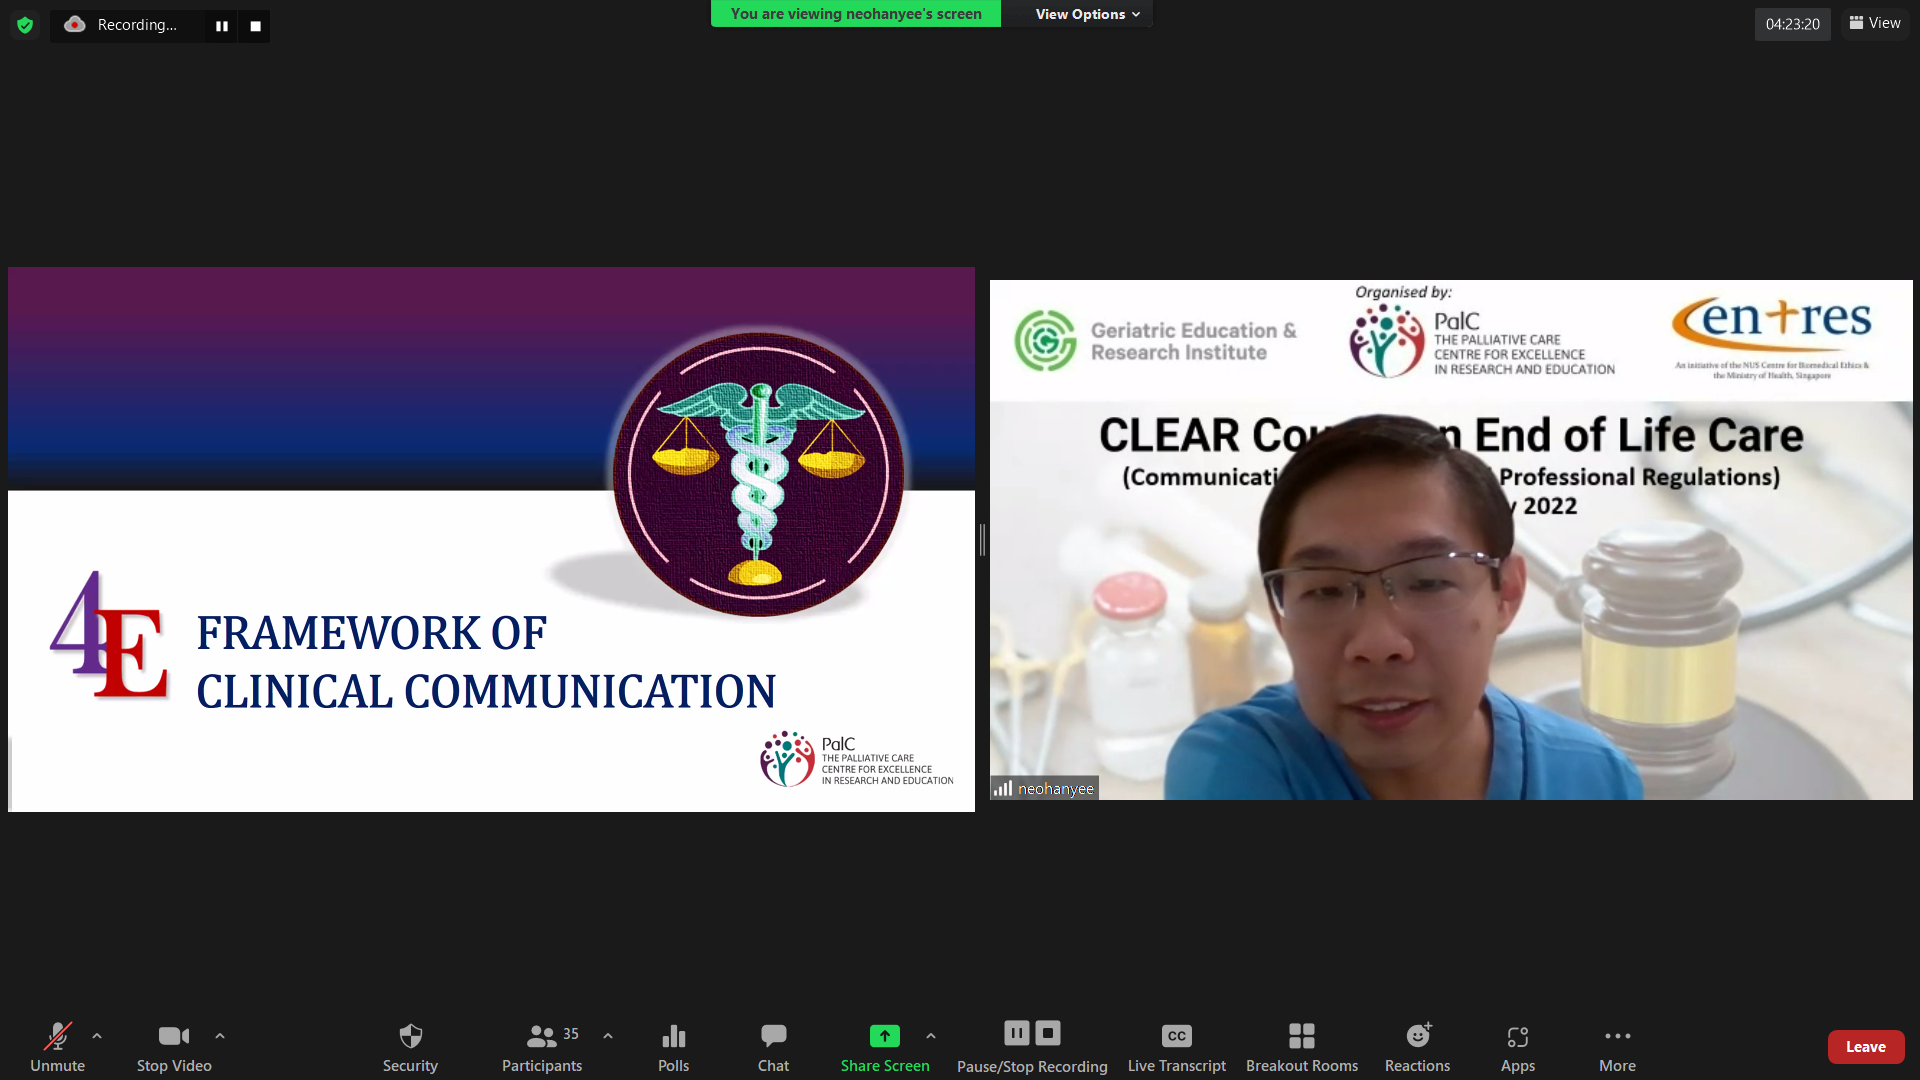This screenshot has height=1080, width=1920.
Task: Open the View Options dropdown
Action: point(1087,14)
